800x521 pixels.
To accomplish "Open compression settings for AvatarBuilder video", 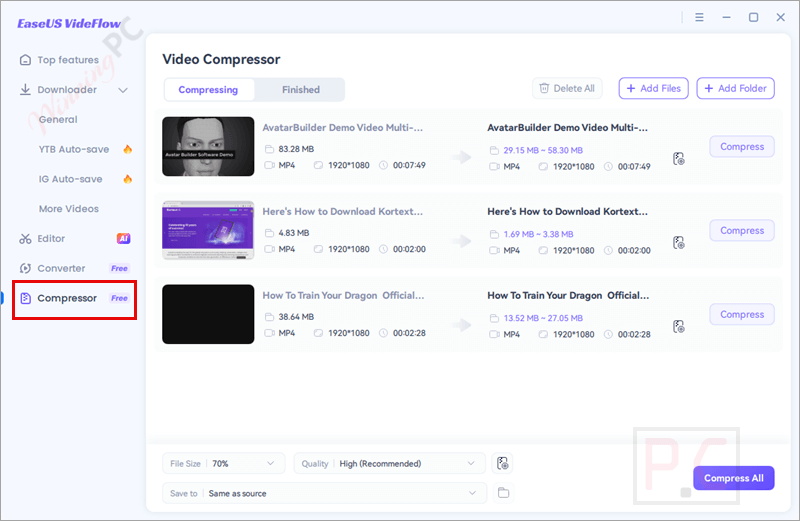I will [679, 159].
